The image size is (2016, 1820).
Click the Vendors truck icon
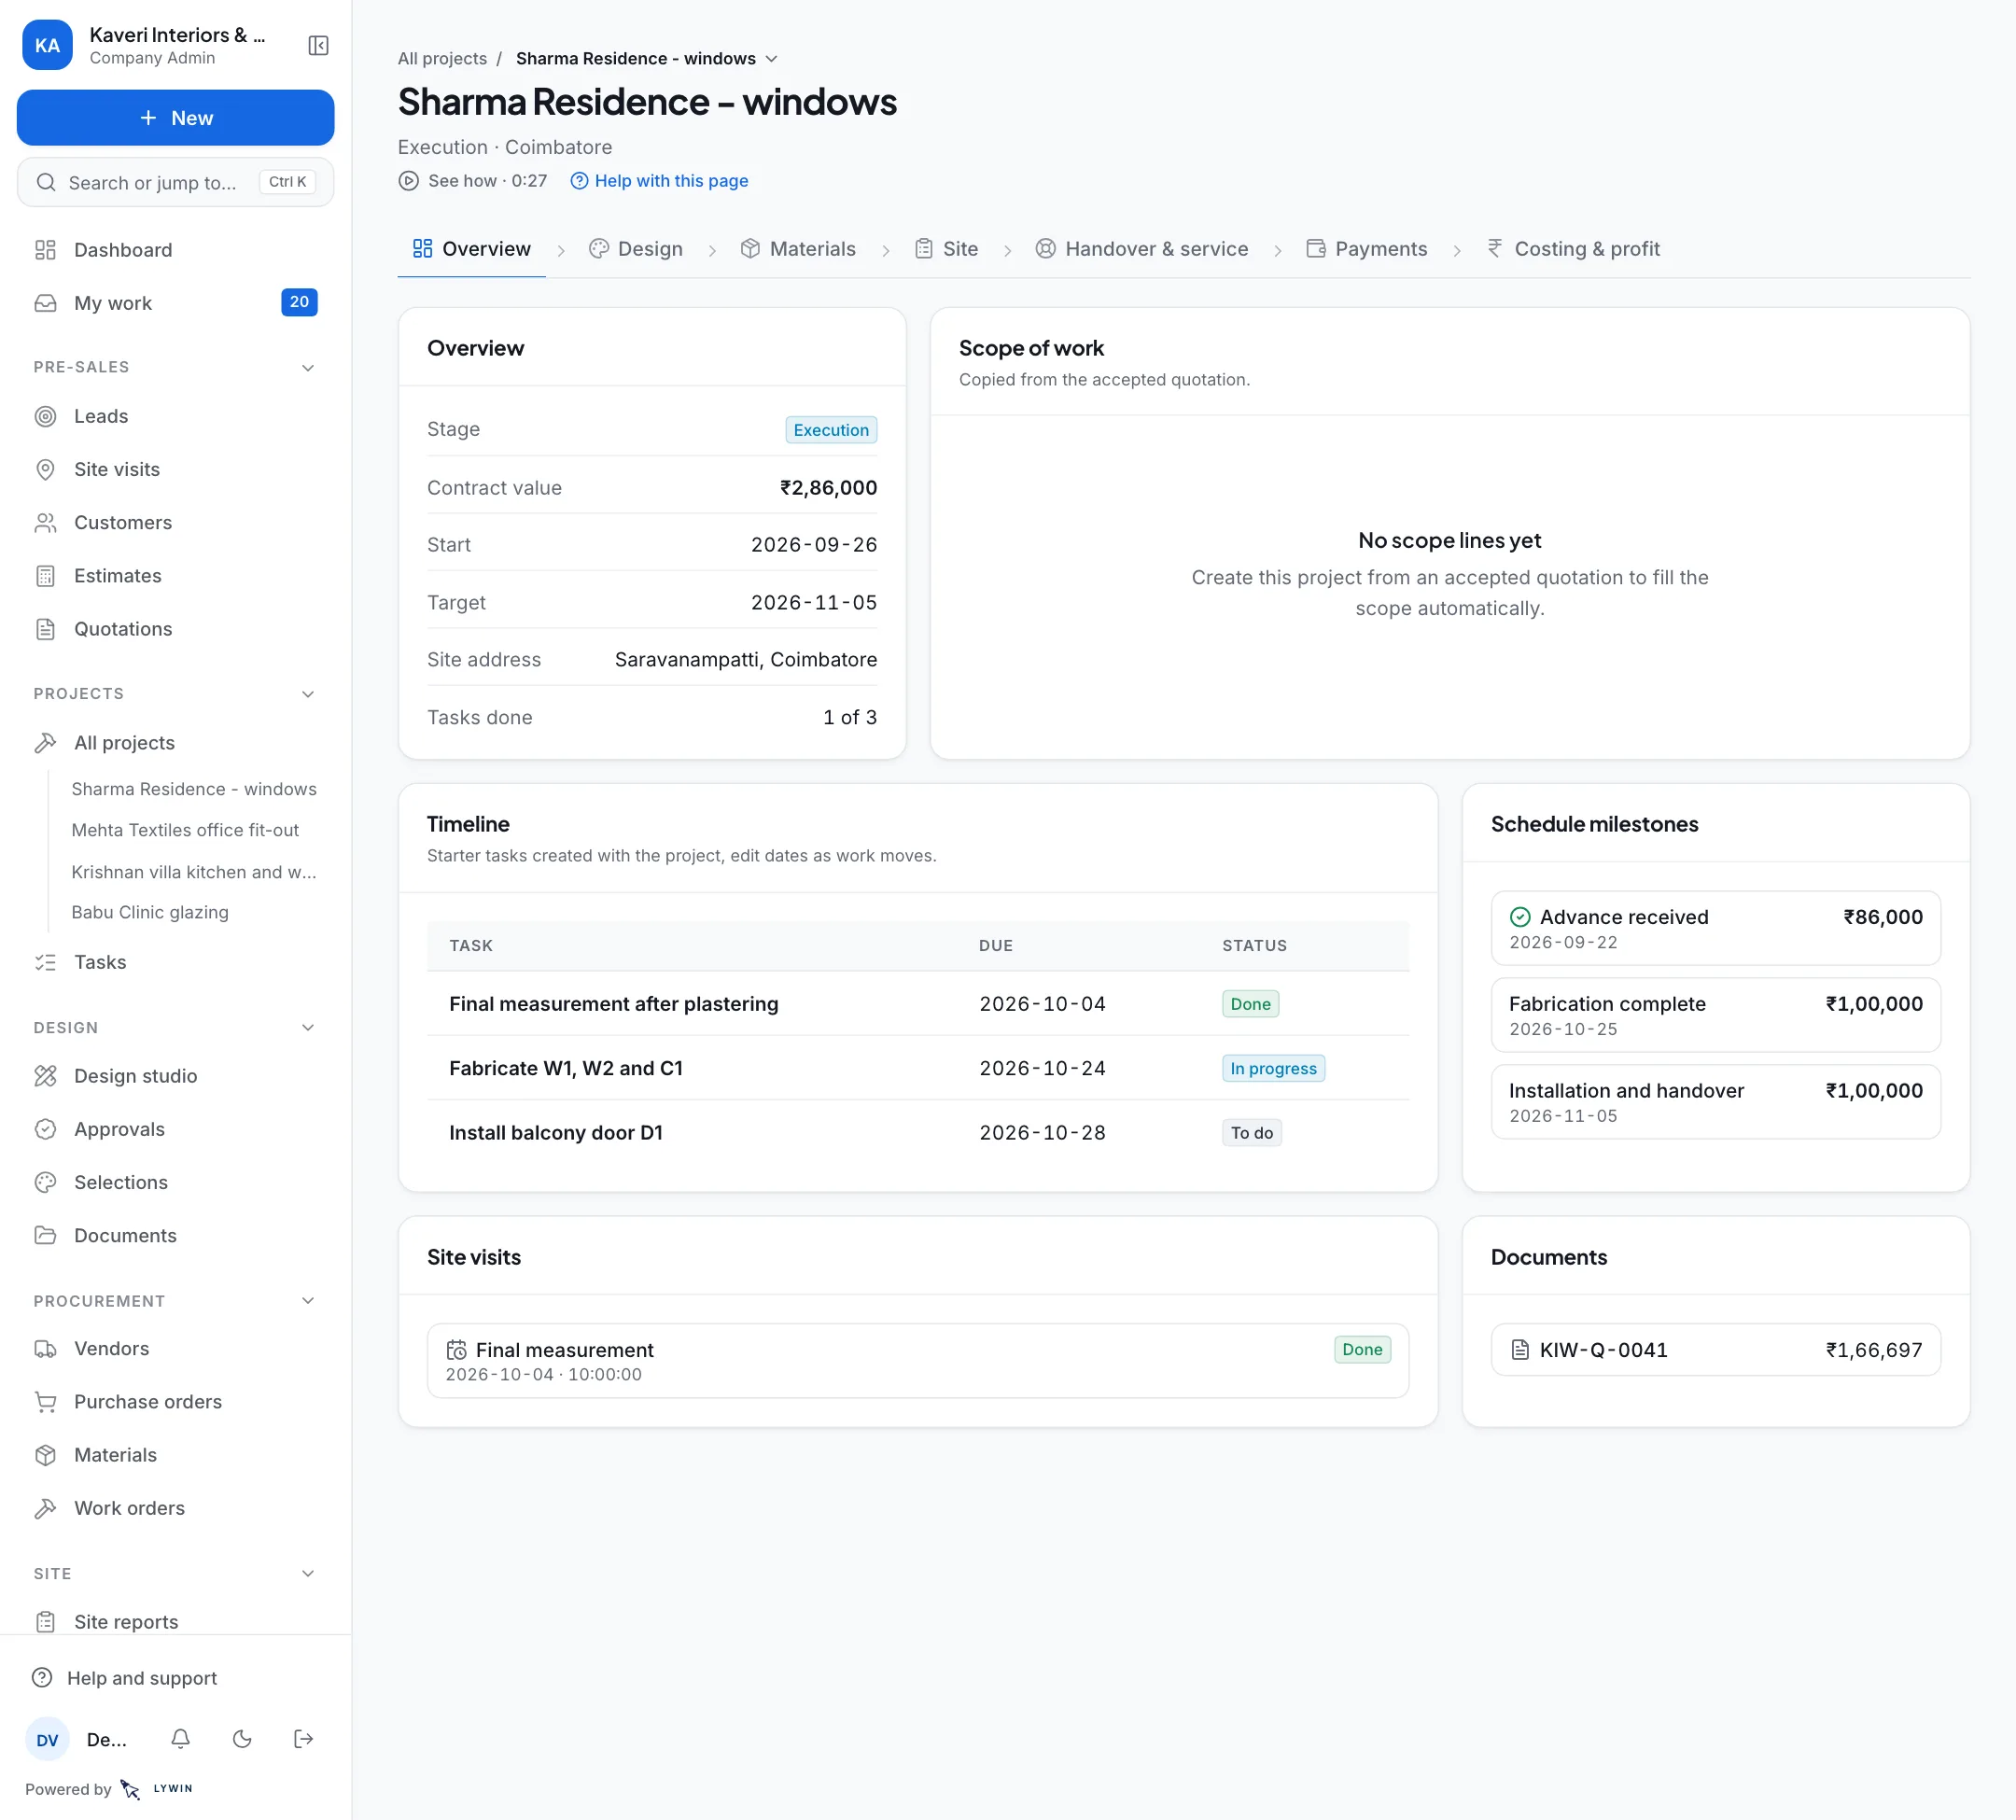coord(45,1349)
